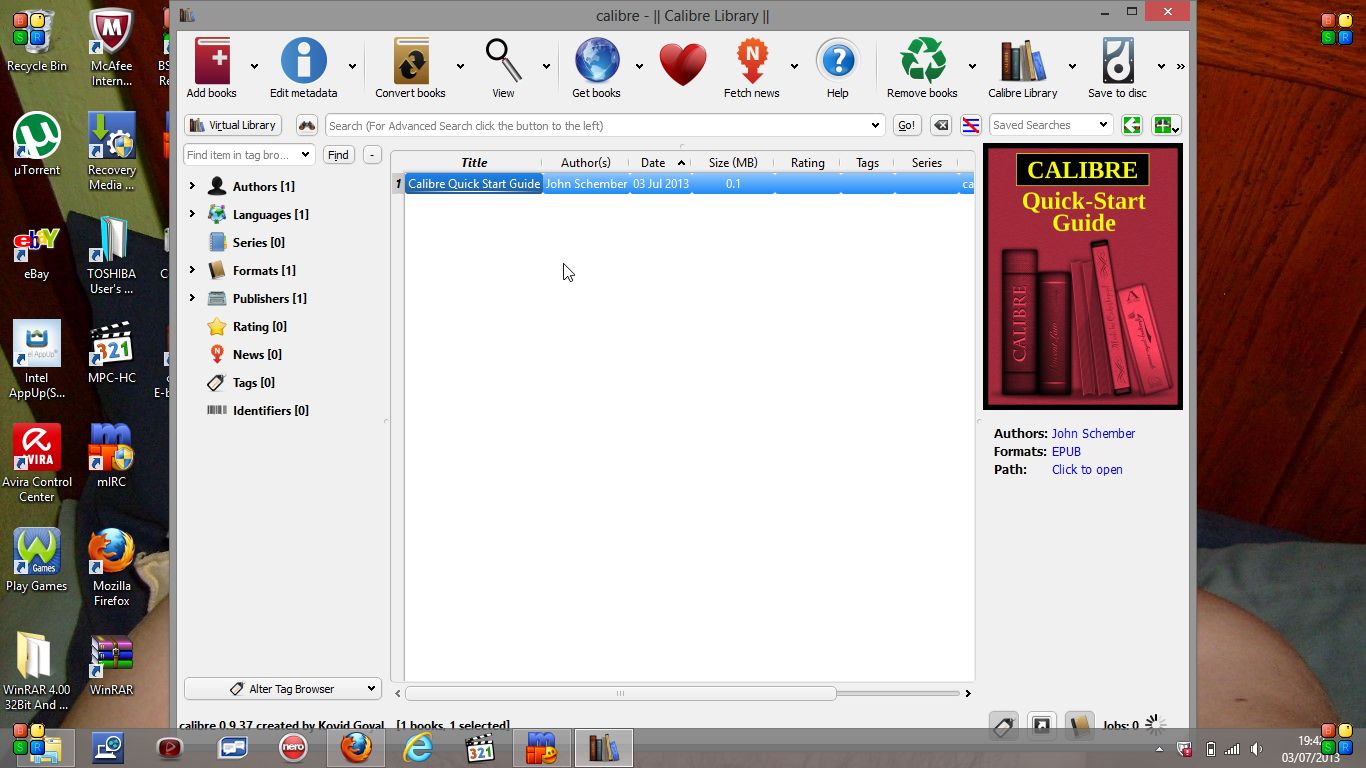Click the green arrow copy-search icon
The image size is (1366, 768).
1131,125
